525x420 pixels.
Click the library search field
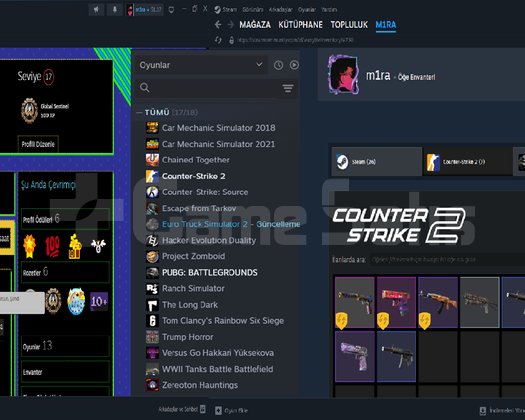tap(217, 88)
